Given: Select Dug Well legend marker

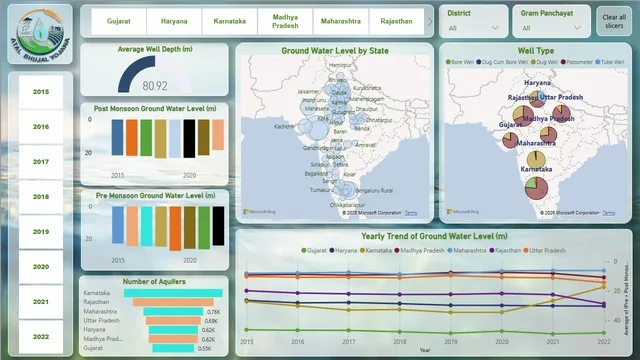Looking at the screenshot, I should tap(533, 62).
